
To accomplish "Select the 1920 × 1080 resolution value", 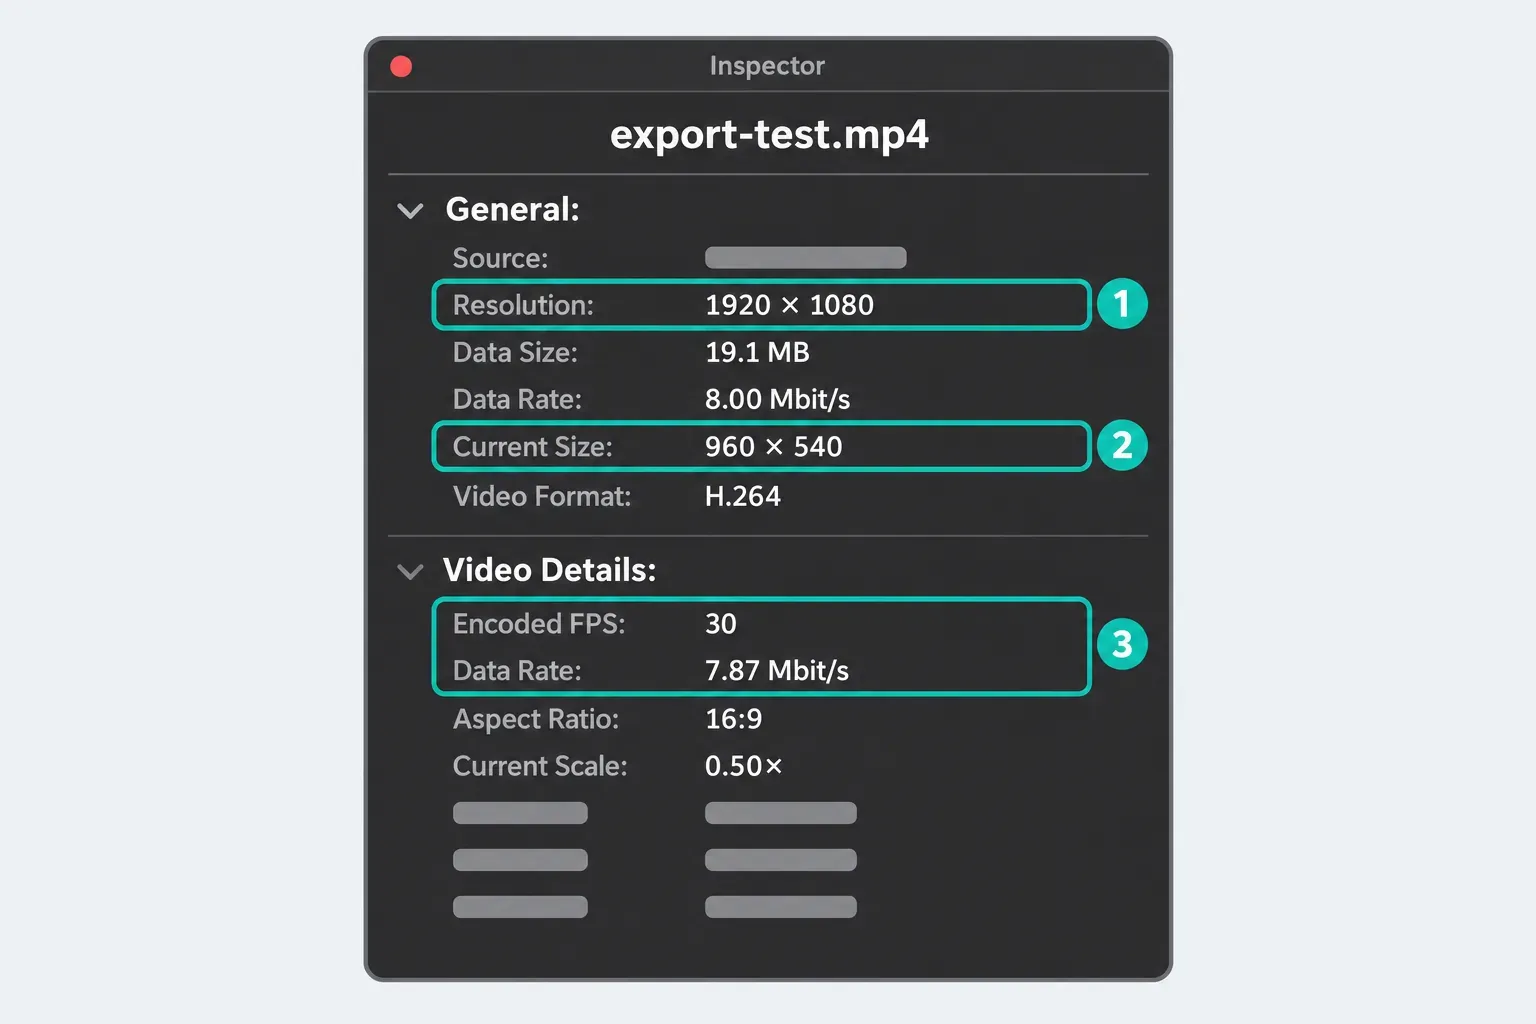I will (x=789, y=305).
